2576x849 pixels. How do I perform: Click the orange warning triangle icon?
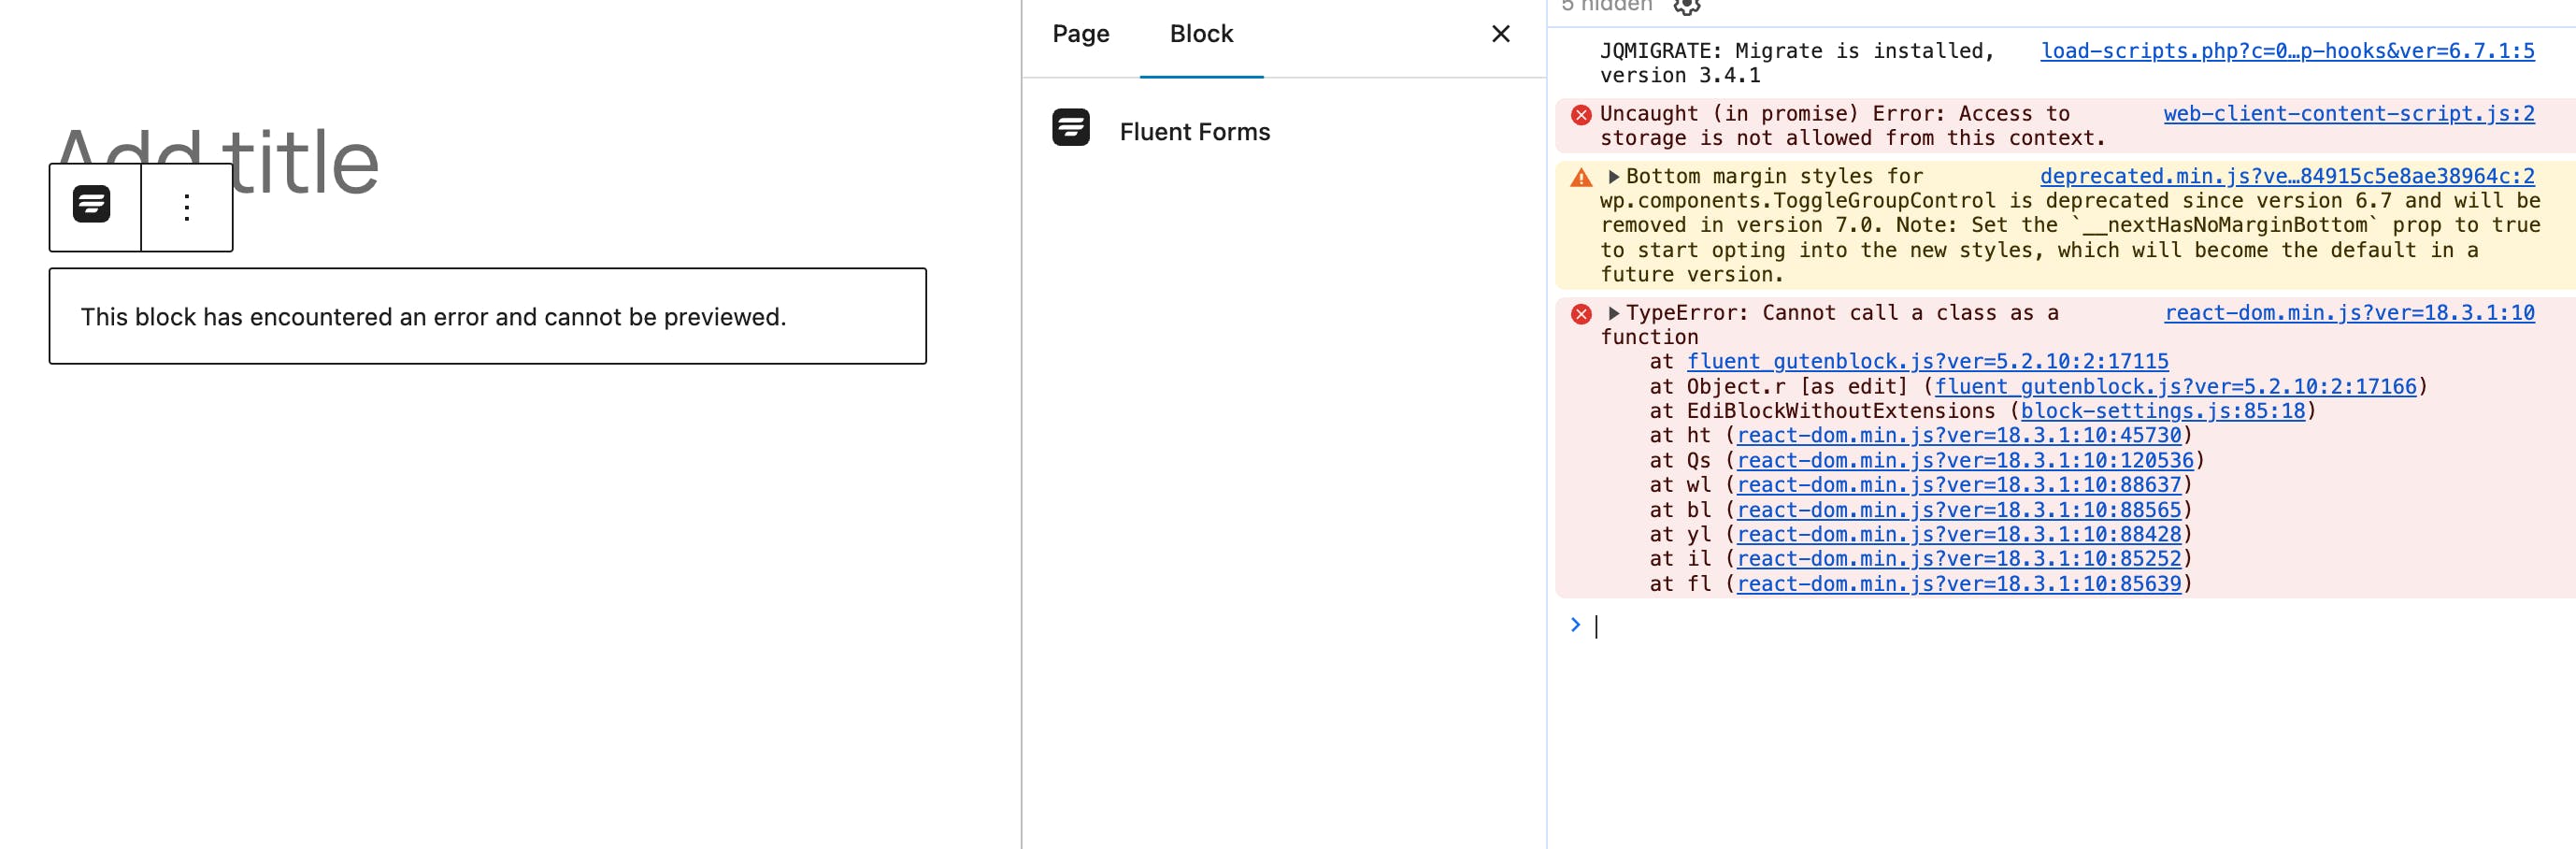pyautogui.click(x=1581, y=178)
